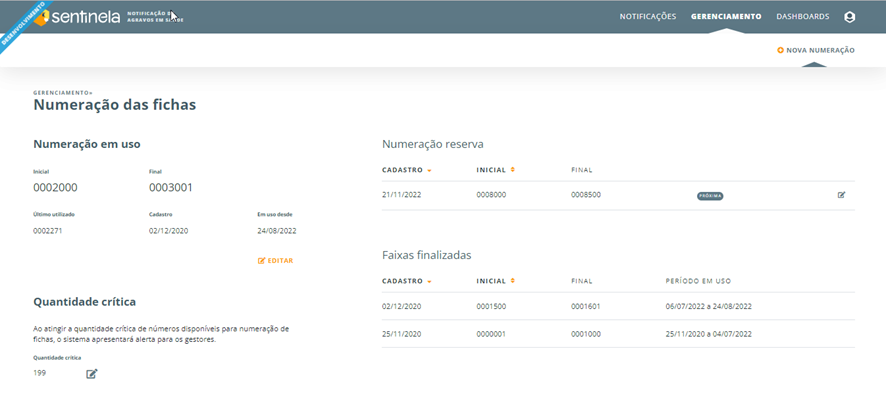Select reserve initial 0008000
This screenshot has height=399, width=886.
point(491,195)
